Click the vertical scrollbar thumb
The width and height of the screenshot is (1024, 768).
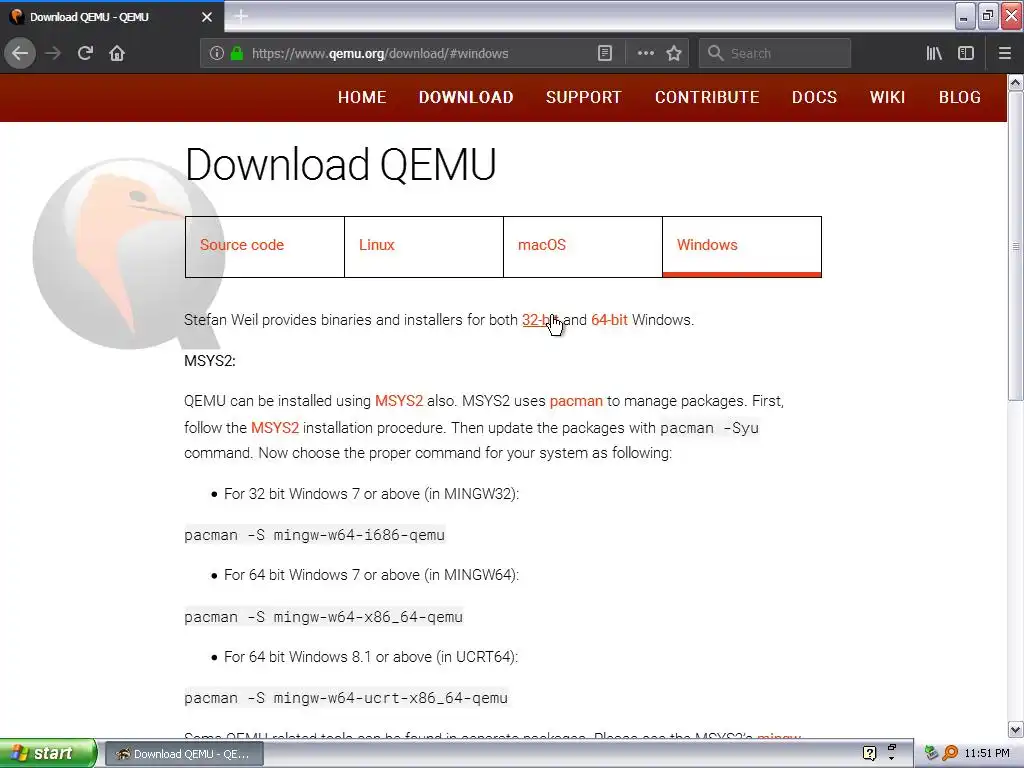1016,246
